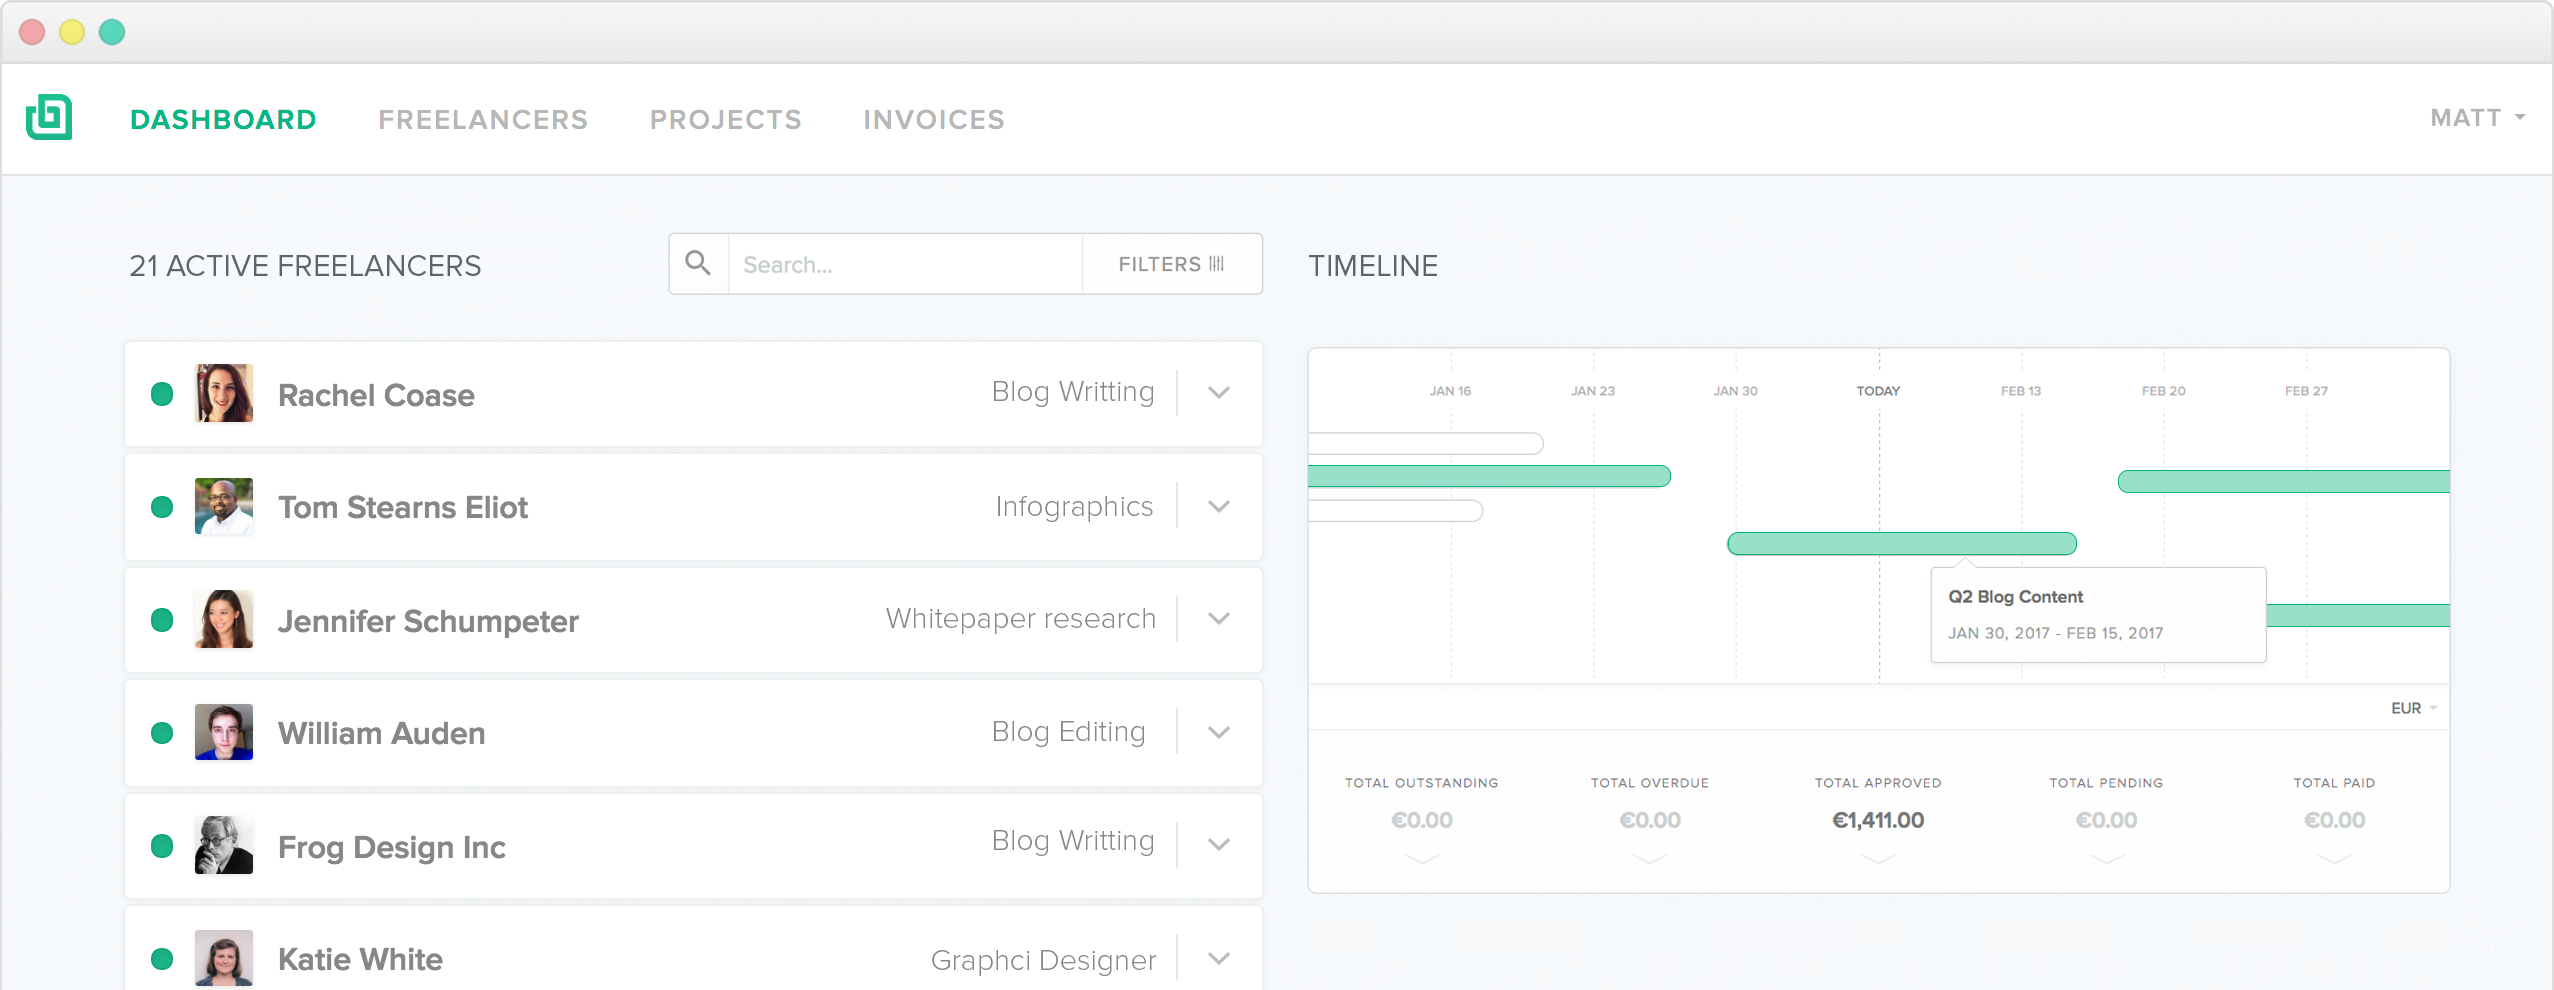Expand Jennifer Schumpeter's details chevron

(1218, 619)
